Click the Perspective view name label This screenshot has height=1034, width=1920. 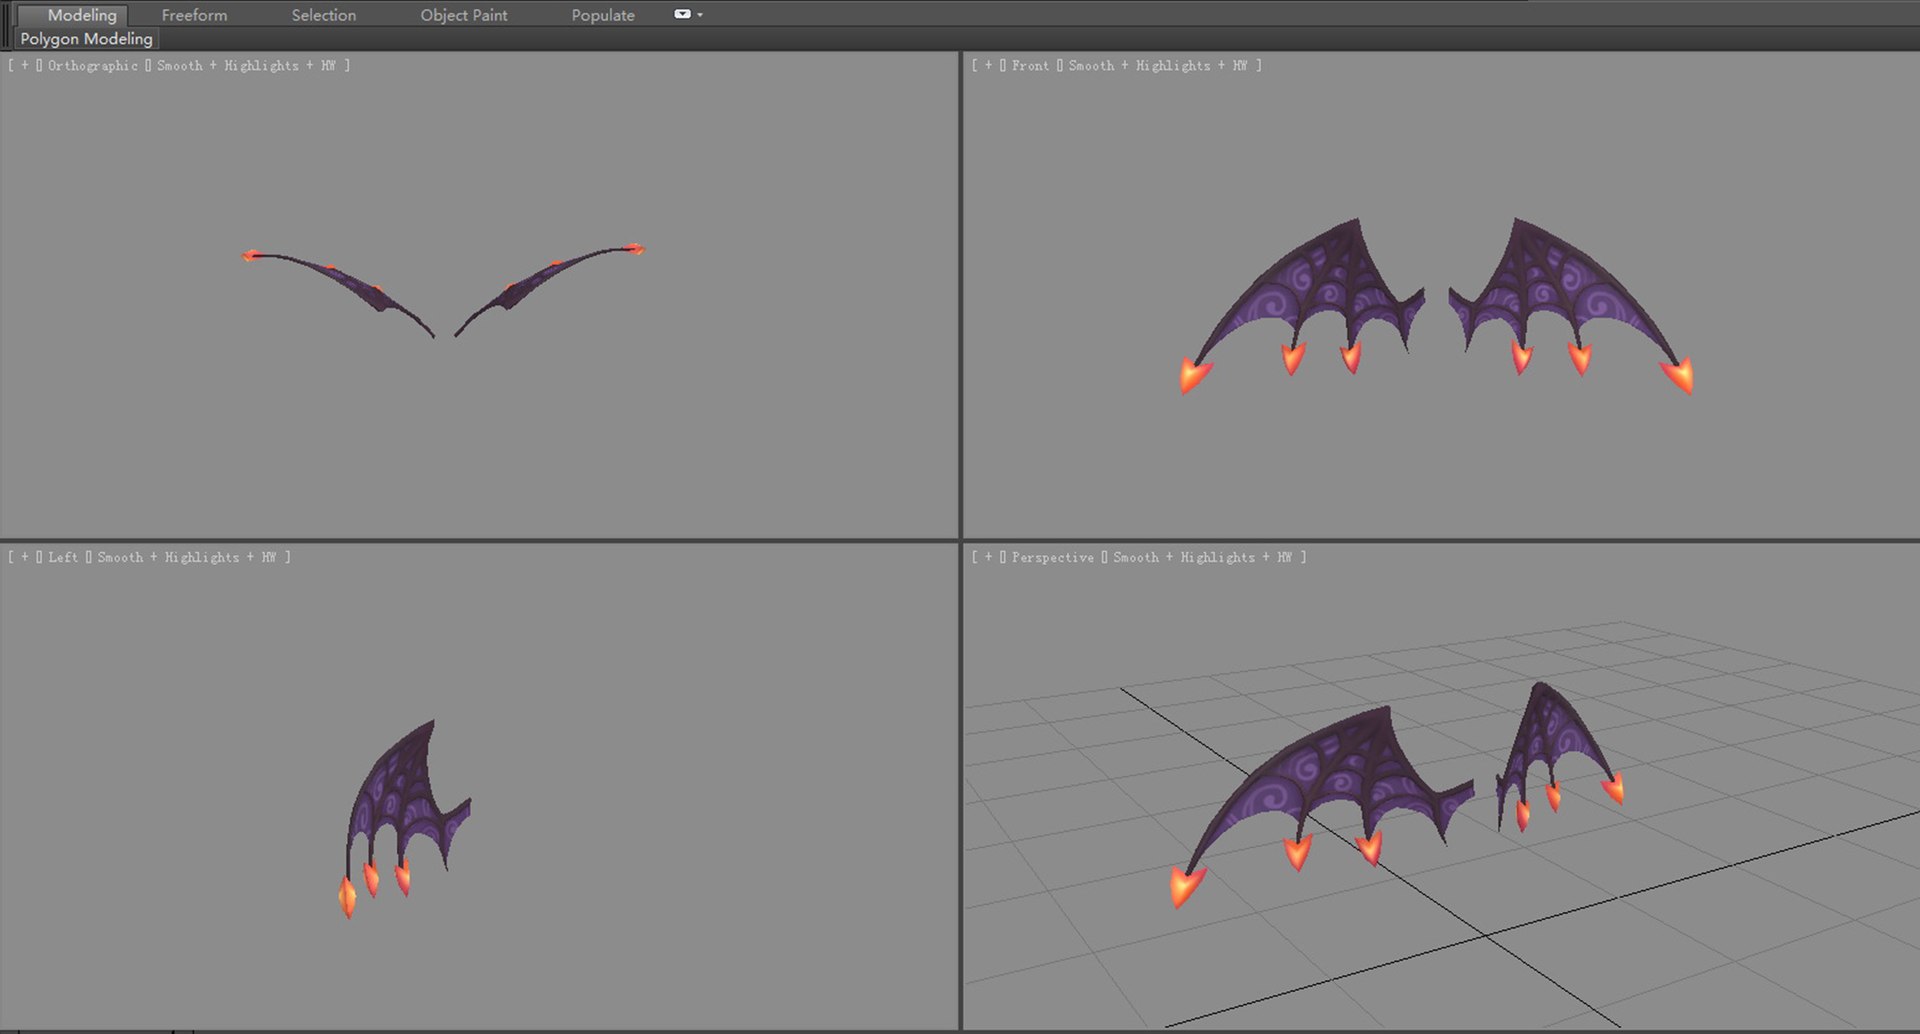1052,557
